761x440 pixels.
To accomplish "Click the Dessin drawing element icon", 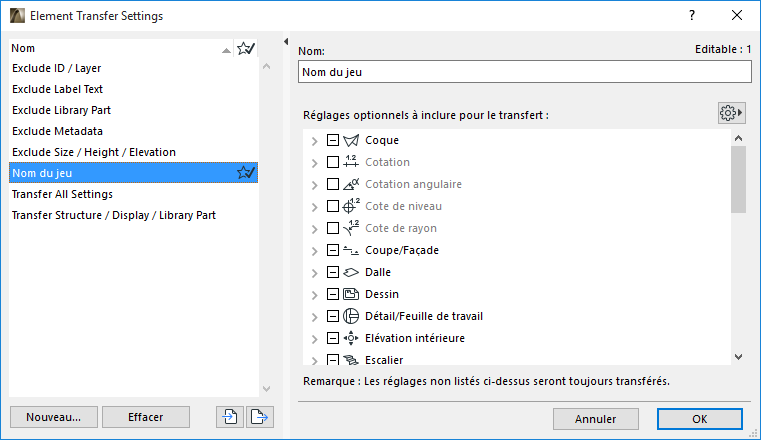I will 351,294.
